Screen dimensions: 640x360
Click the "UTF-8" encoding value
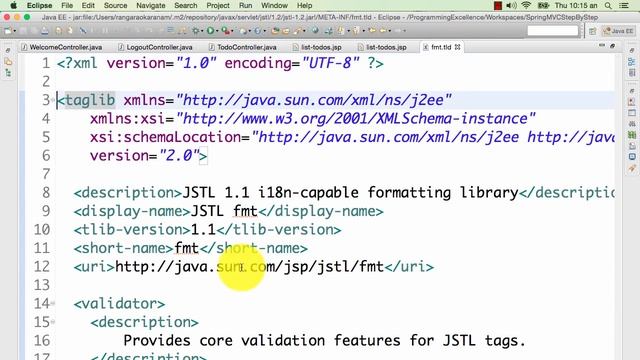[x=331, y=63]
